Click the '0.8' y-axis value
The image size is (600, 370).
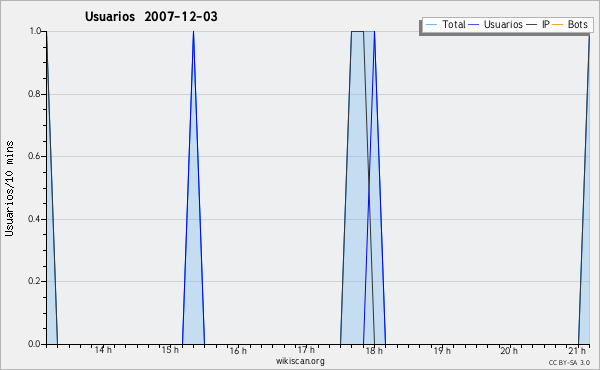(34, 94)
